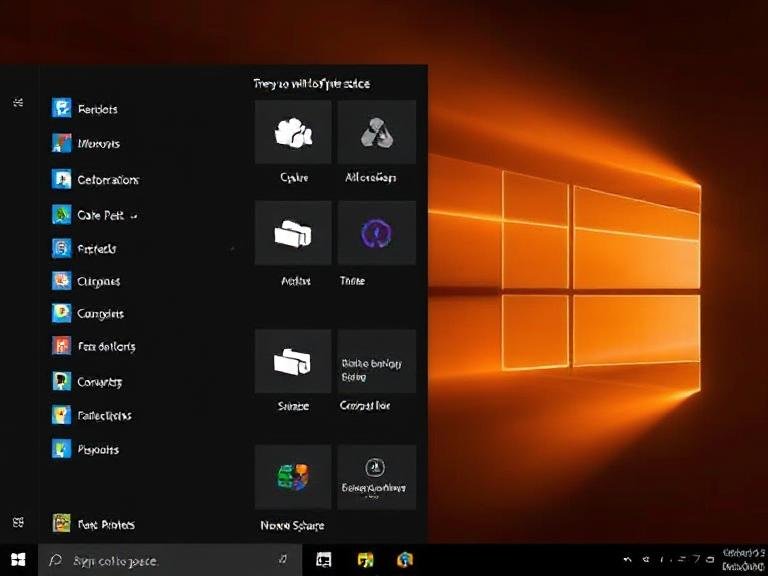Launch the "Clirpaes" app icon
The height and width of the screenshot is (576, 768).
tap(62, 281)
